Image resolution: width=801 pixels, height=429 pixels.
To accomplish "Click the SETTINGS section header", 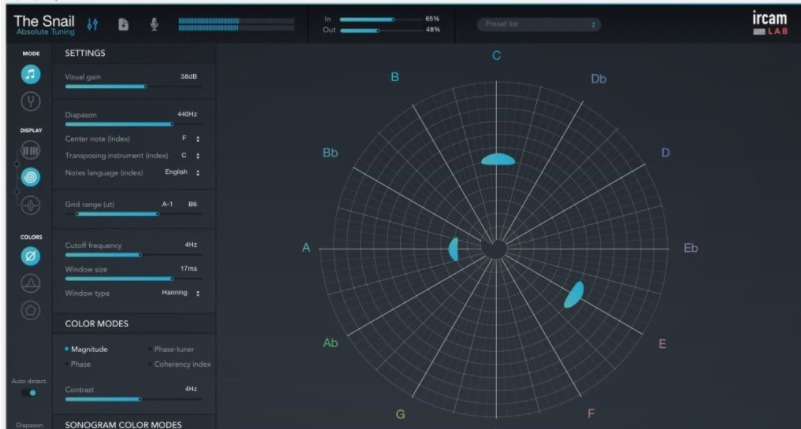I will click(x=85, y=53).
